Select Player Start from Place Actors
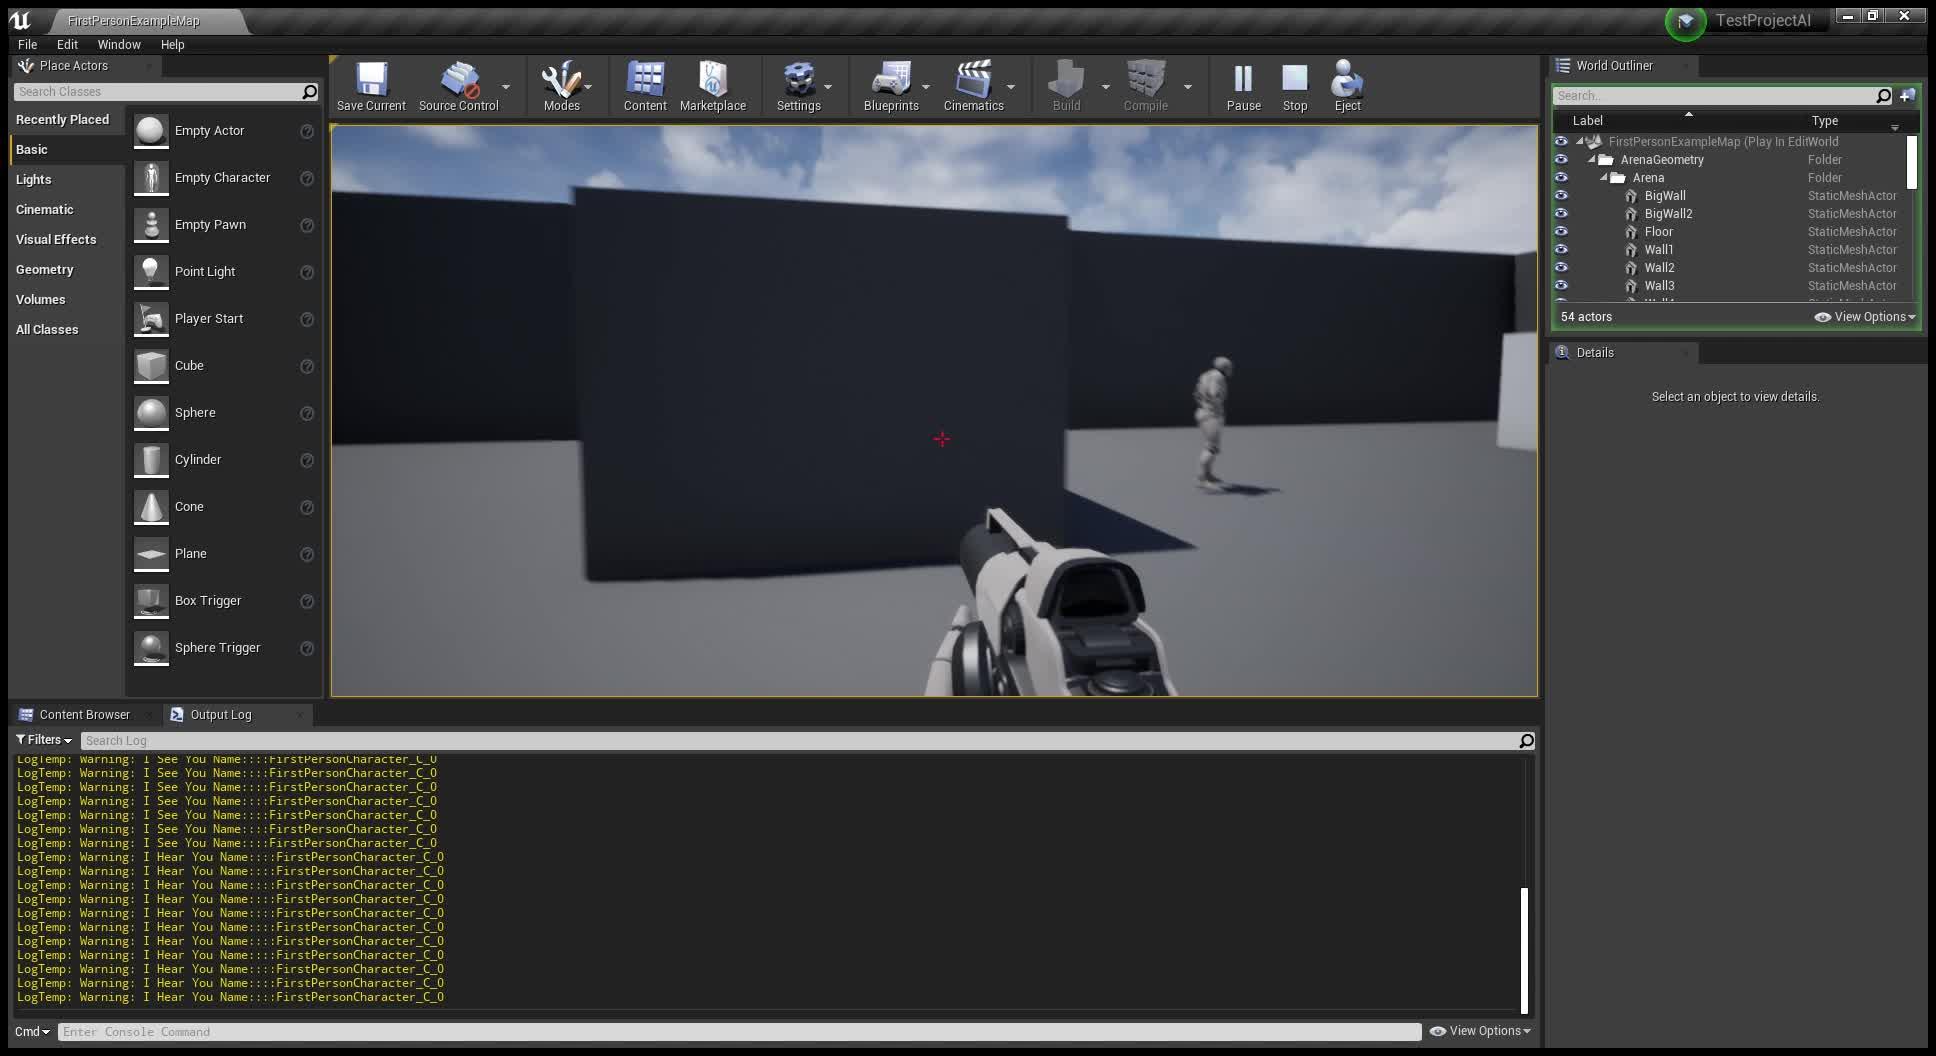The height and width of the screenshot is (1056, 1936). pos(209,318)
